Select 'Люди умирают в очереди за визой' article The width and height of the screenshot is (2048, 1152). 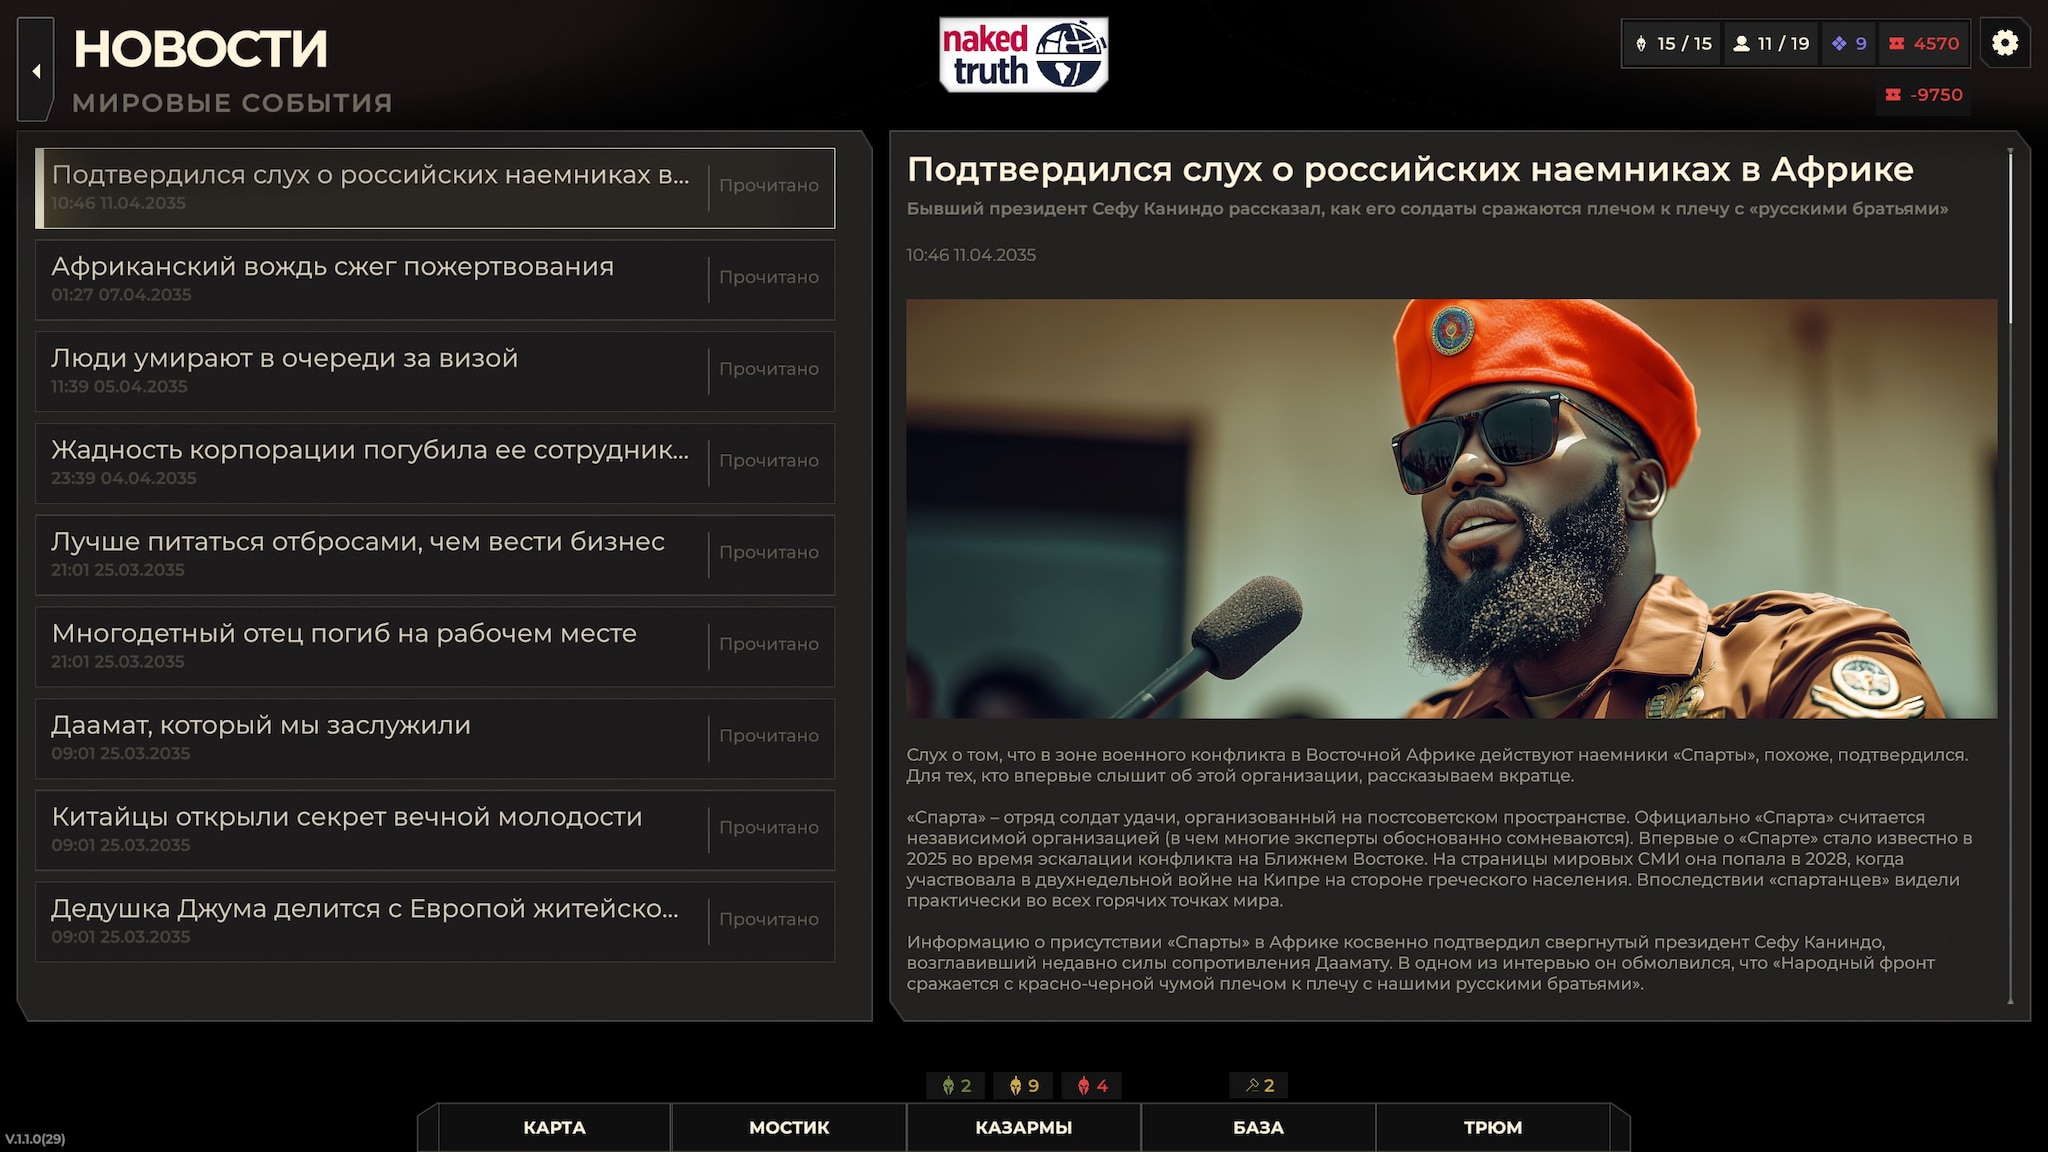[x=370, y=371]
